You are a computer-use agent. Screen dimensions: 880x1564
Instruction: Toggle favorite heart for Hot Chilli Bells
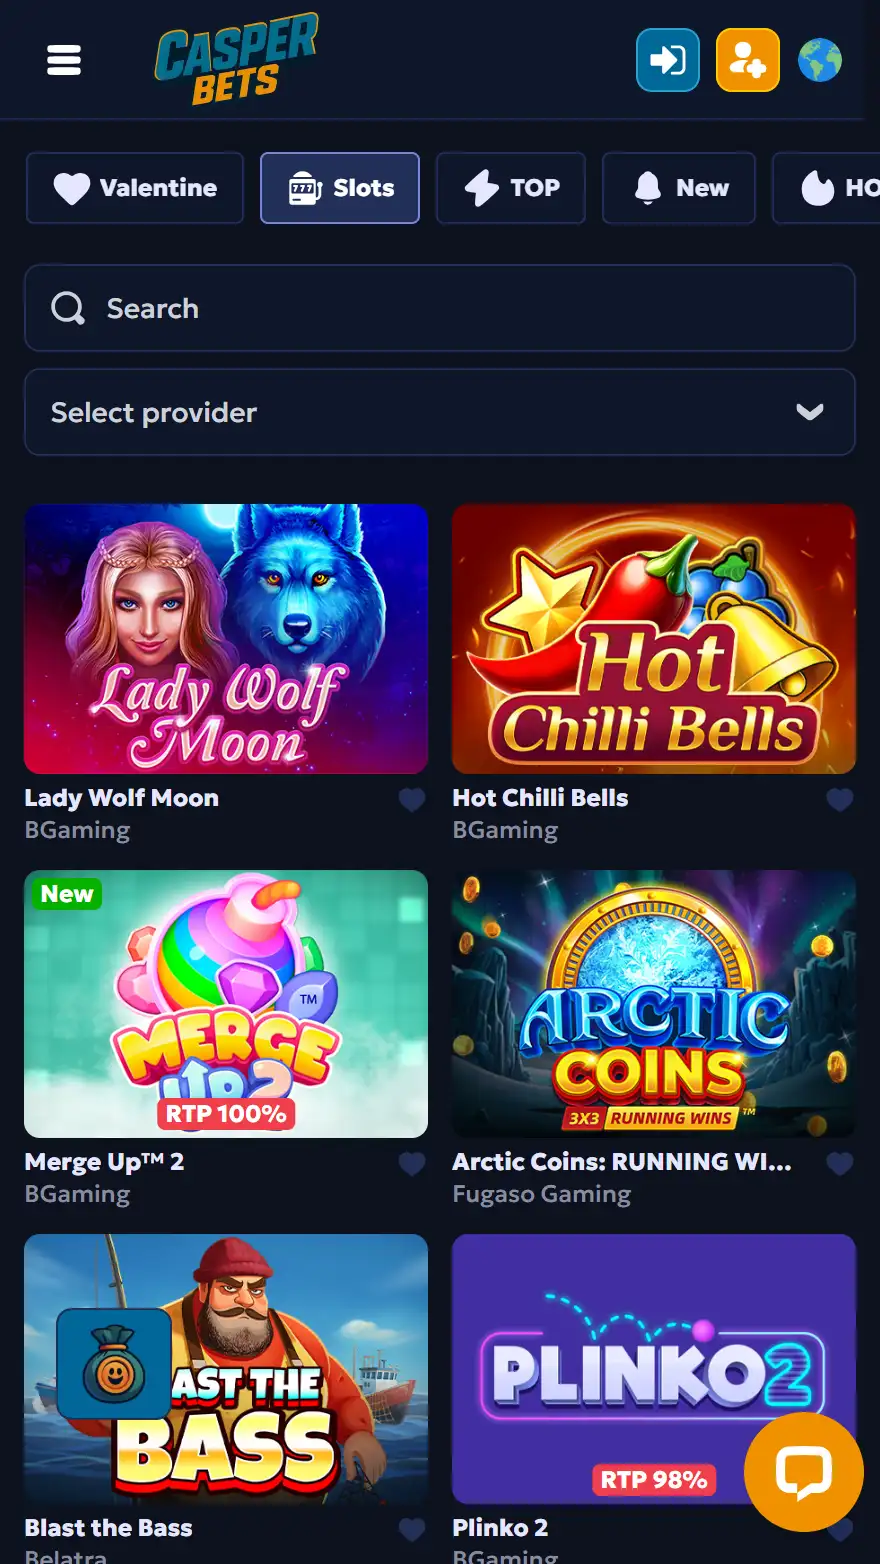(x=840, y=799)
